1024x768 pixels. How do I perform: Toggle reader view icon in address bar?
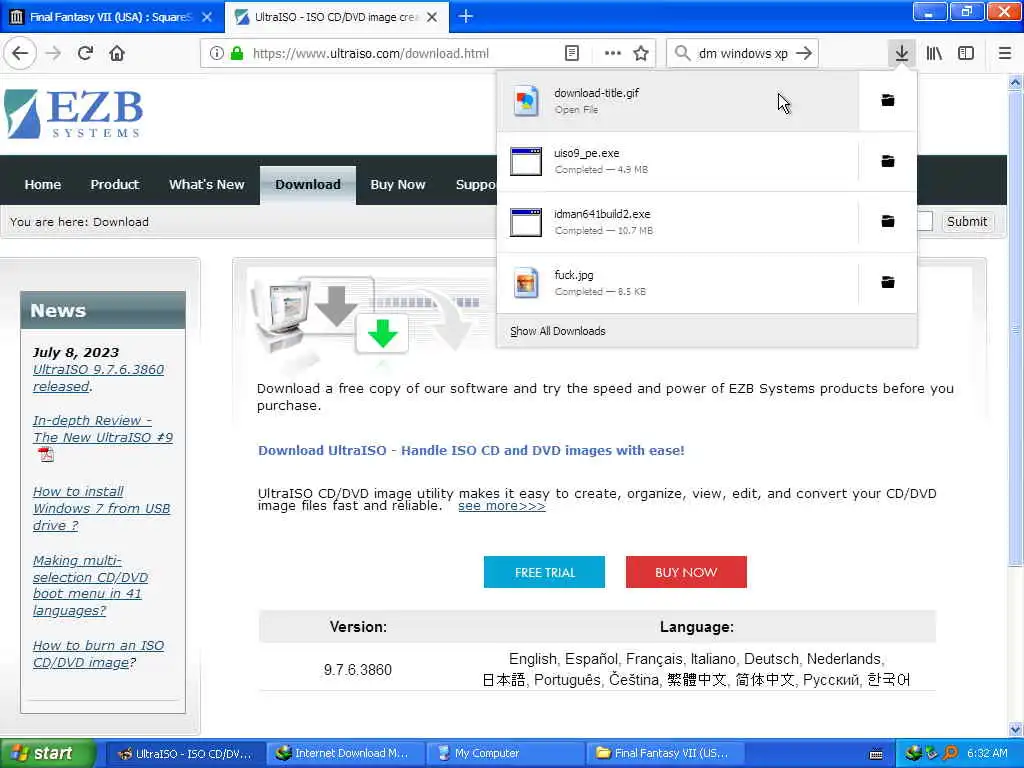coord(571,53)
